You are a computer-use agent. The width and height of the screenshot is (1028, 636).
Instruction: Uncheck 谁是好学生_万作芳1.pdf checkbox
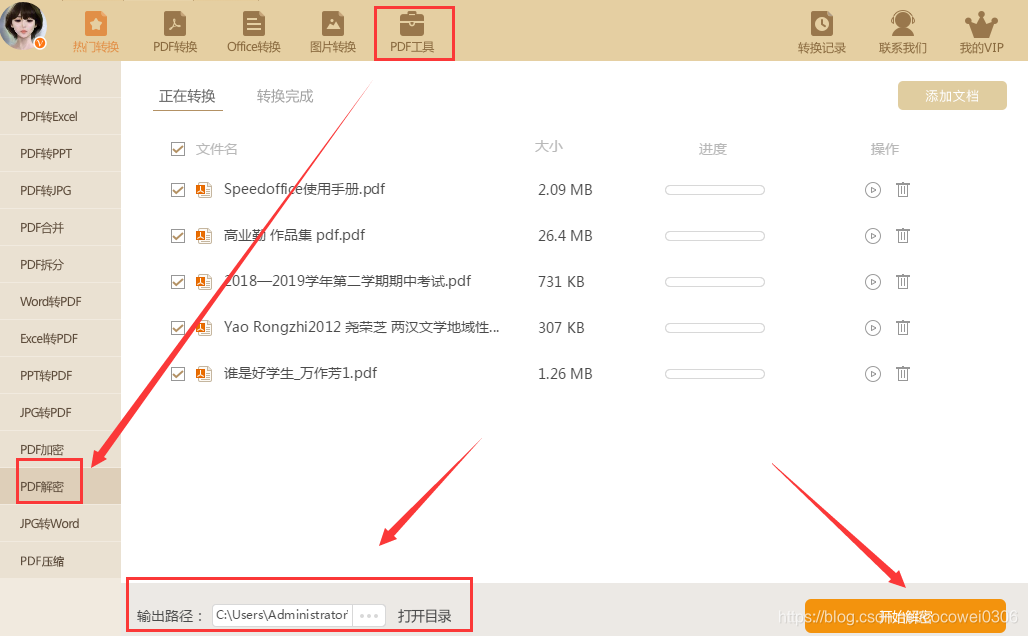coord(178,374)
